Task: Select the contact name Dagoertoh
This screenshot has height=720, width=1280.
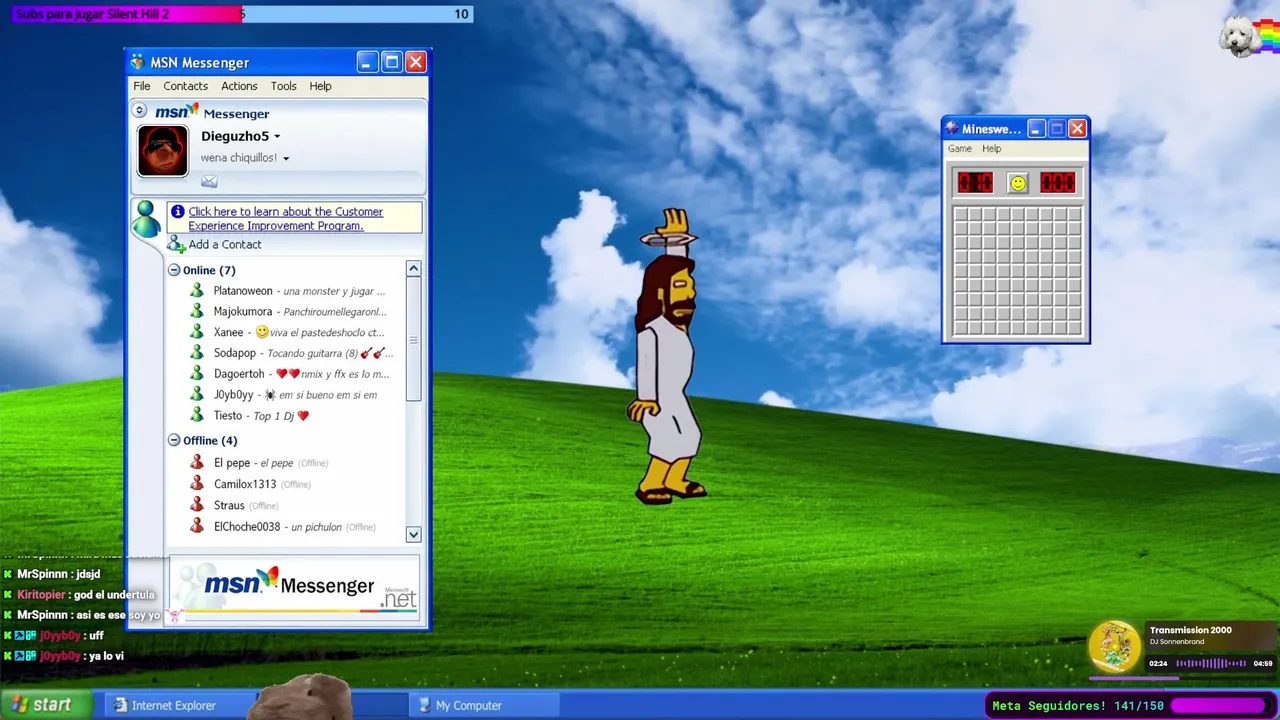Action: click(239, 374)
